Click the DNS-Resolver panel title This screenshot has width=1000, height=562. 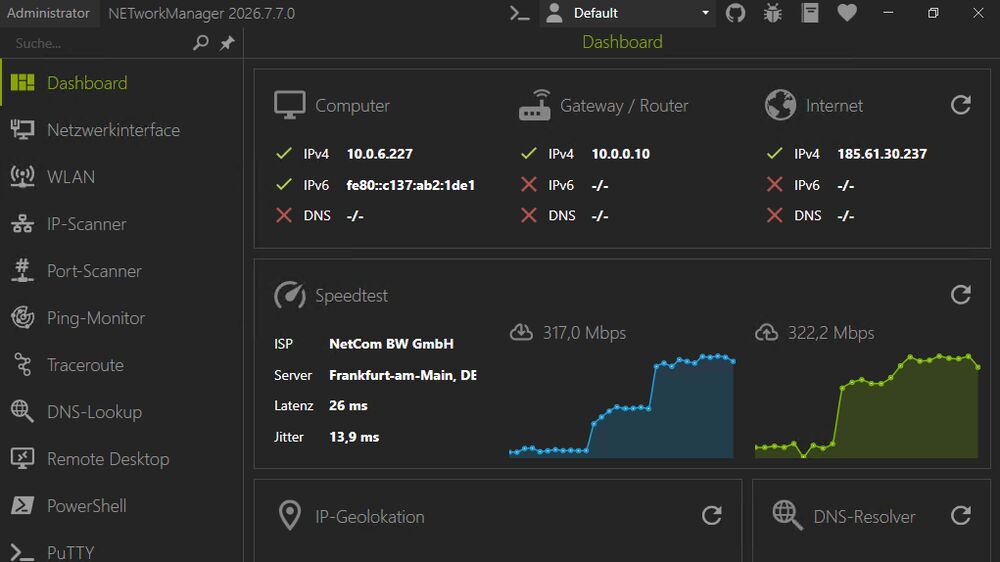(x=864, y=517)
